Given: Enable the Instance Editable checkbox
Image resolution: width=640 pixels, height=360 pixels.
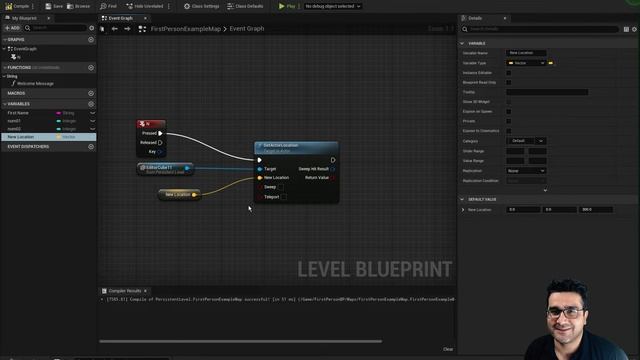Looking at the screenshot, I should pyautogui.click(x=509, y=73).
